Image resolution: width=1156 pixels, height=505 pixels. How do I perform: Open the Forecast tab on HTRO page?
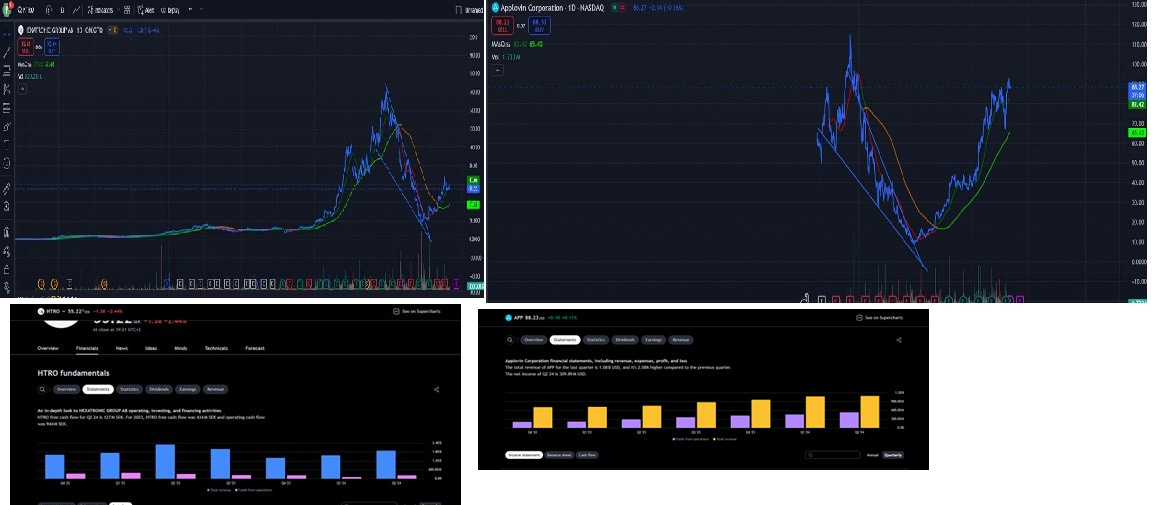[x=254, y=348]
